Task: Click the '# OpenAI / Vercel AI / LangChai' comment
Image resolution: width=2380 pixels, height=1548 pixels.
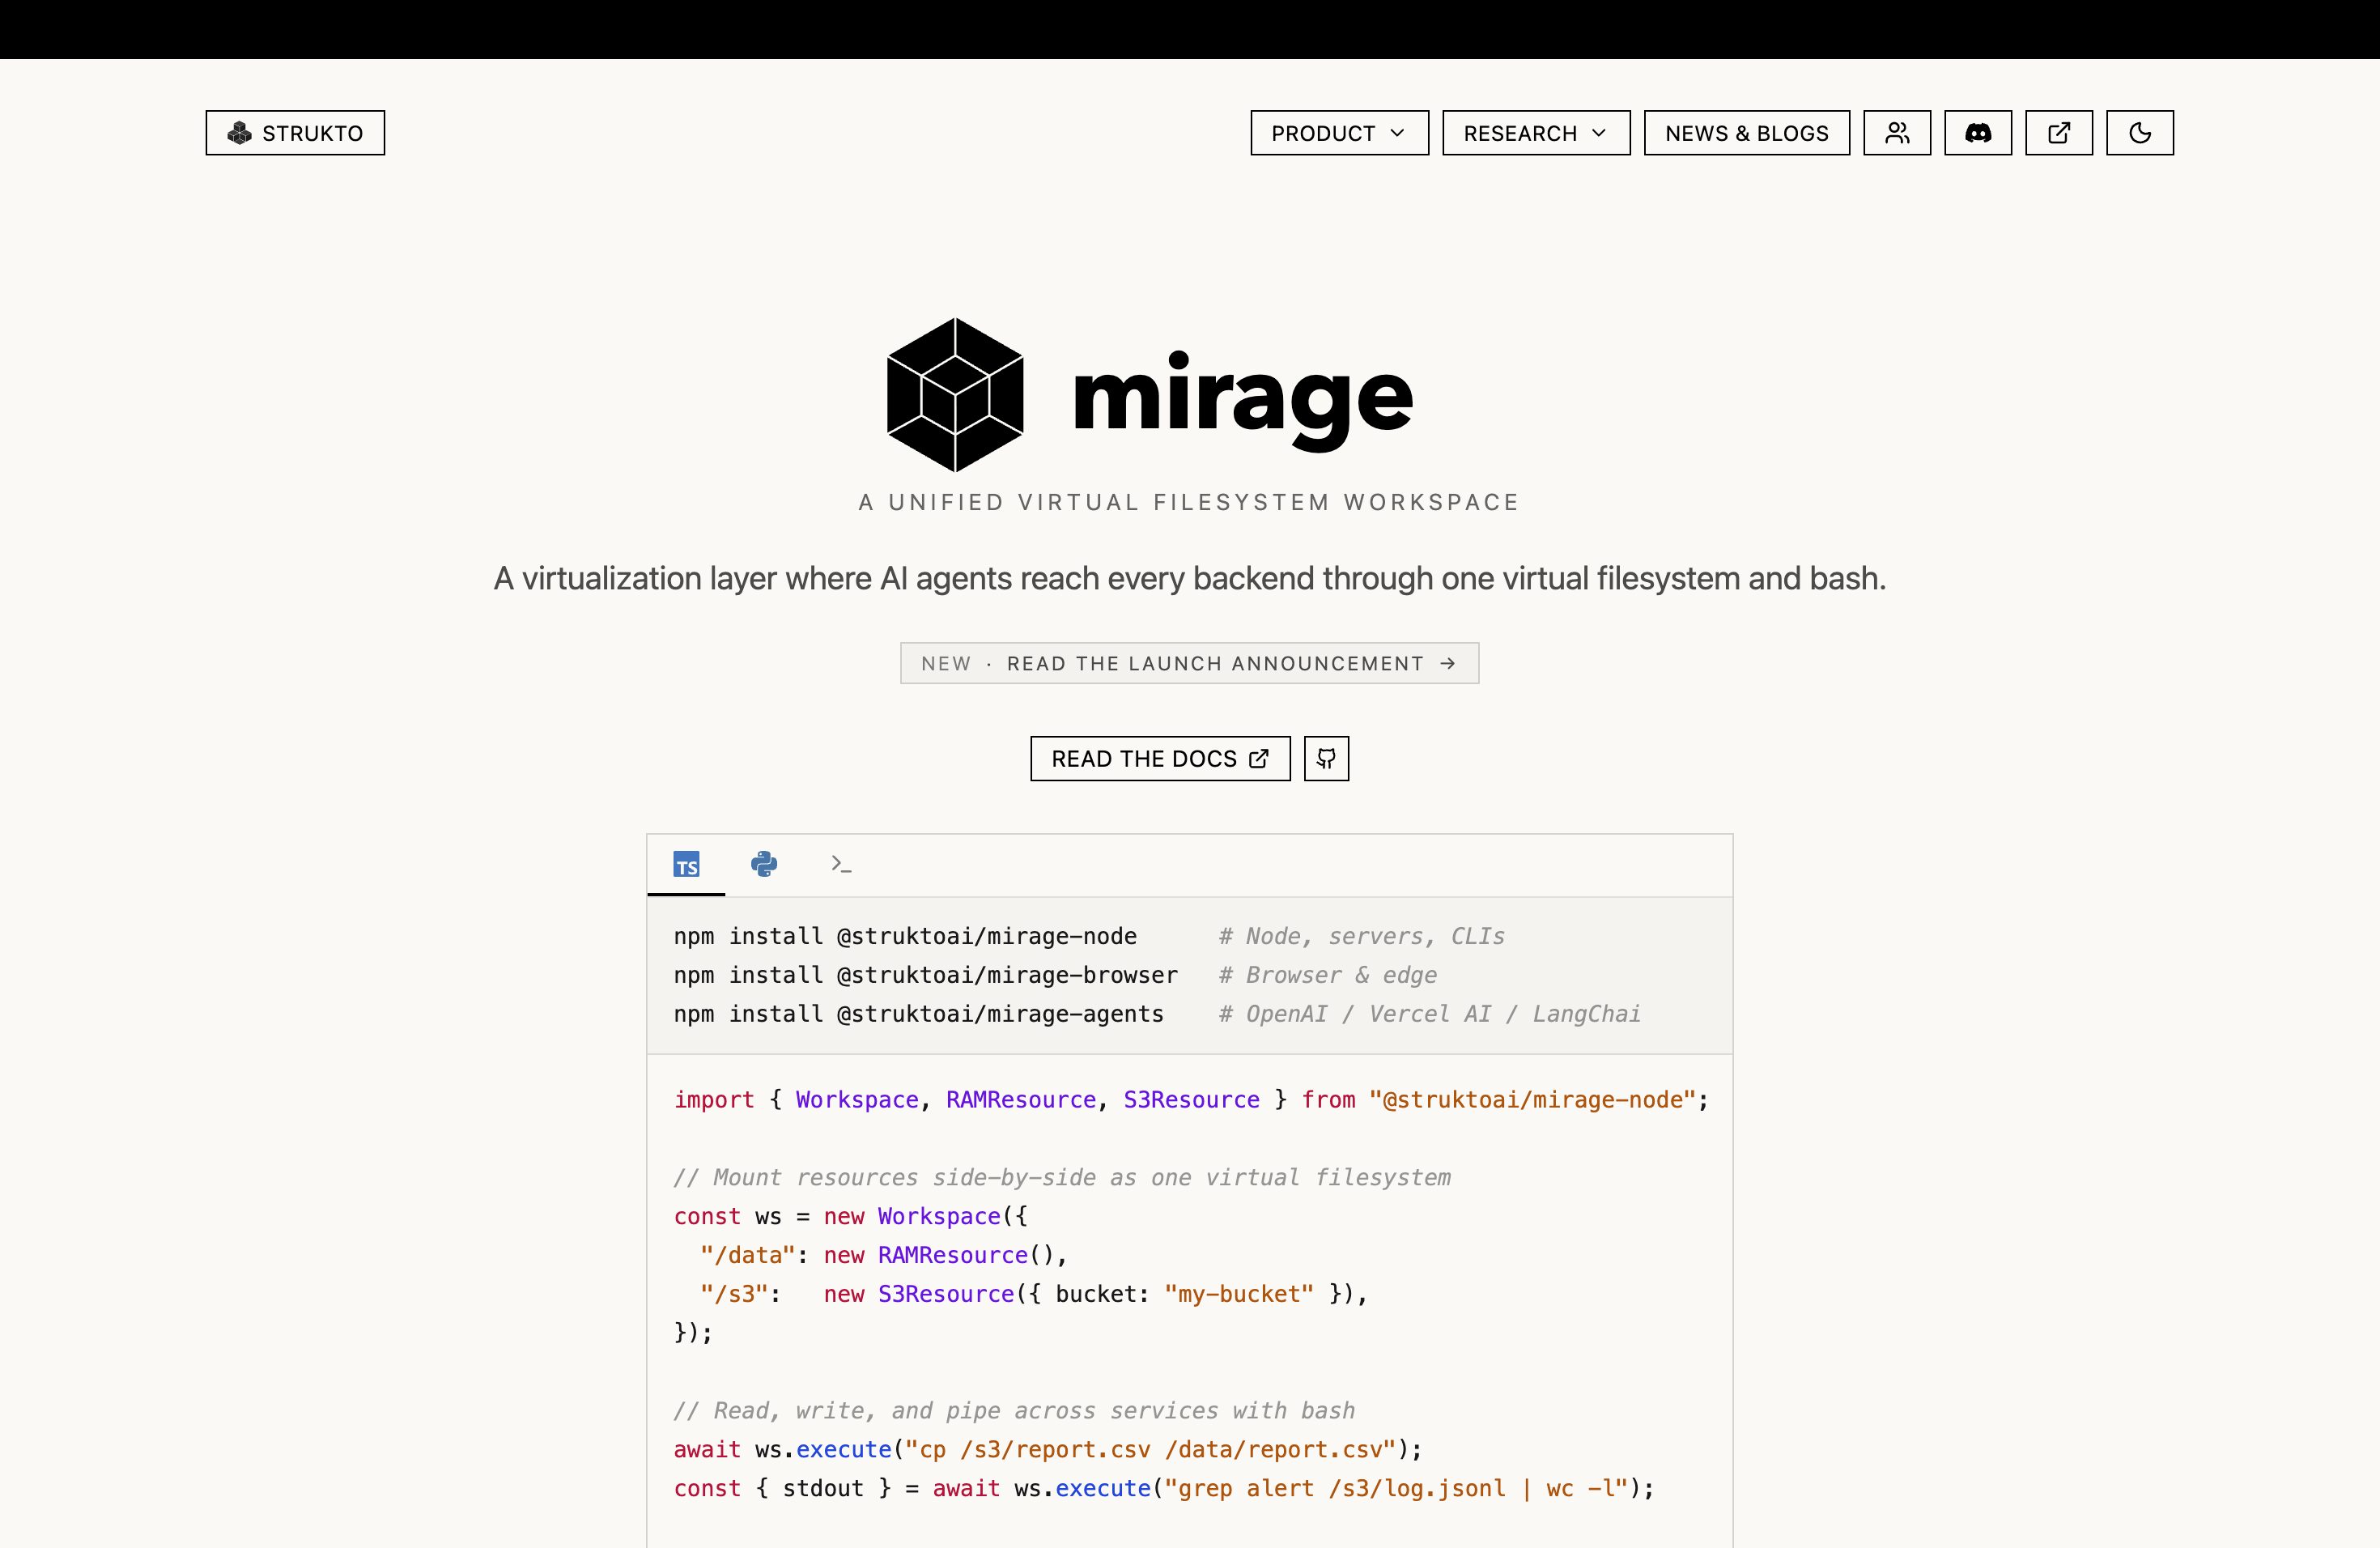Action: [x=1429, y=1014]
